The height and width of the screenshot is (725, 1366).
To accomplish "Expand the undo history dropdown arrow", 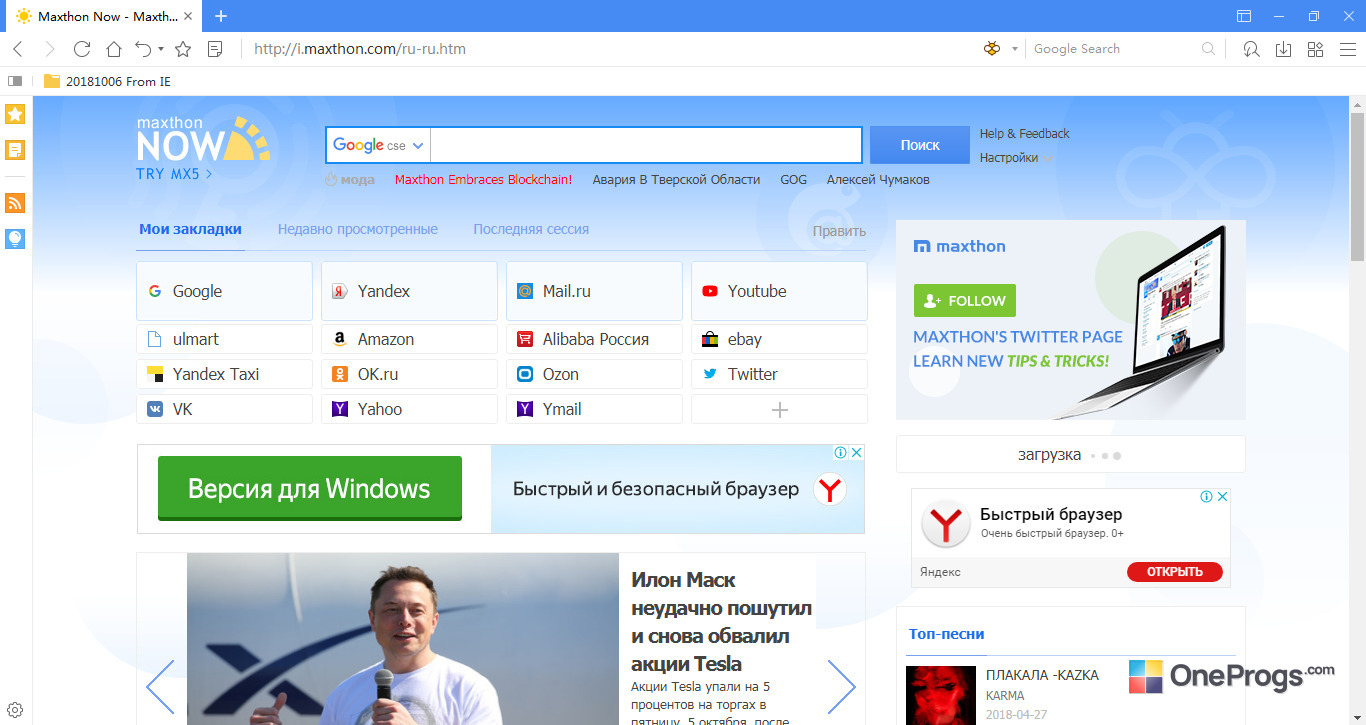I will tap(161, 49).
